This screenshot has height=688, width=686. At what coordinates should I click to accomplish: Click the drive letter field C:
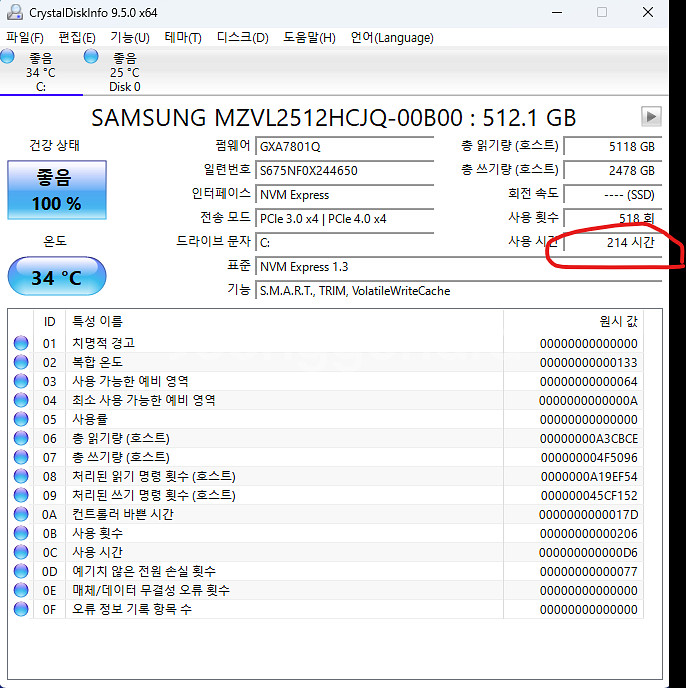pyautogui.click(x=345, y=243)
